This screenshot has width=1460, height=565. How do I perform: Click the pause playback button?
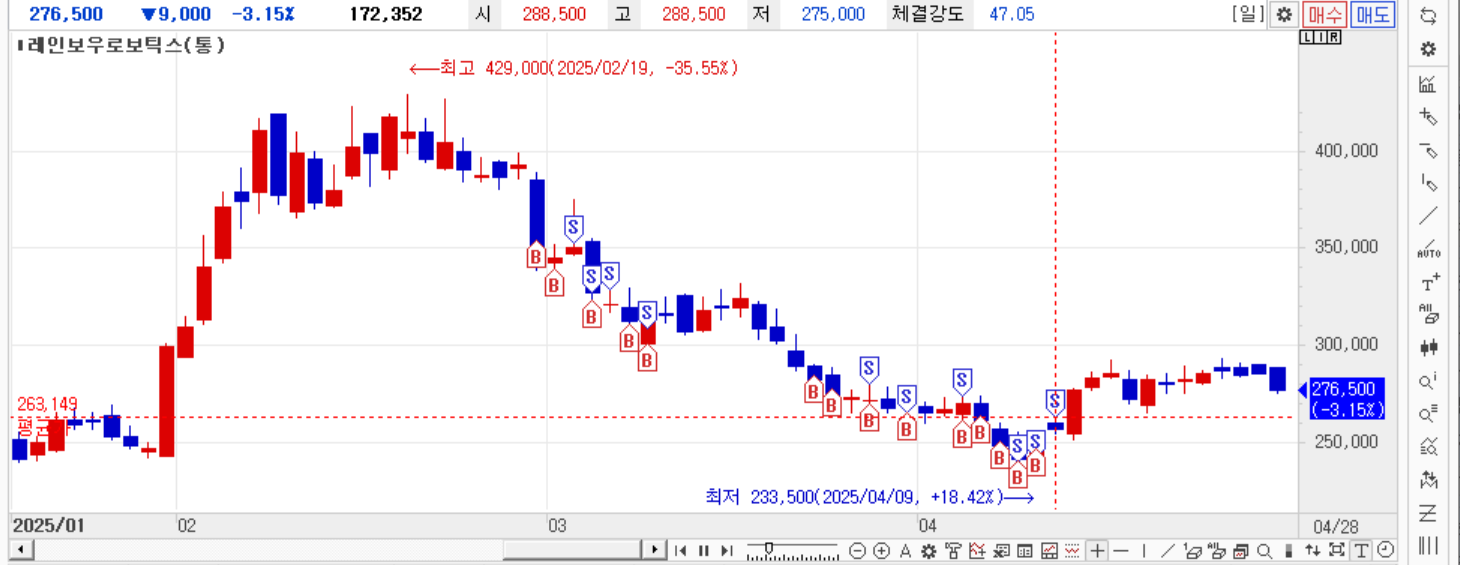tap(704, 550)
